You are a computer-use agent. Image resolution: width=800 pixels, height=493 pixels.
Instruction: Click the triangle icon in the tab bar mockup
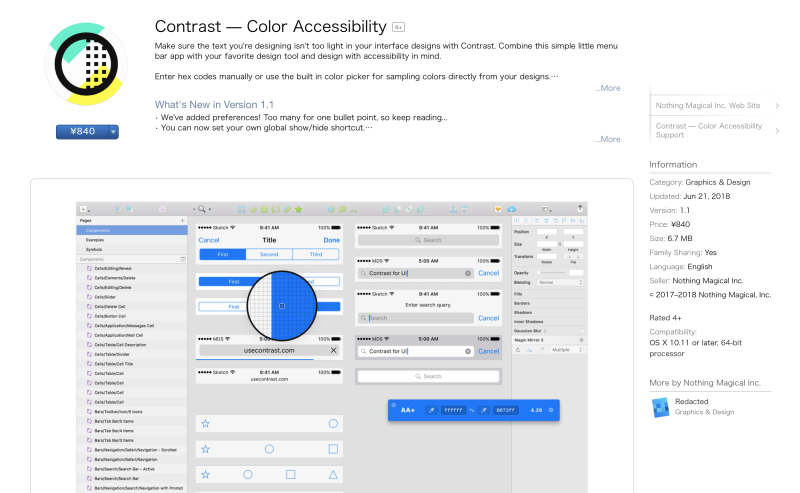pos(333,475)
